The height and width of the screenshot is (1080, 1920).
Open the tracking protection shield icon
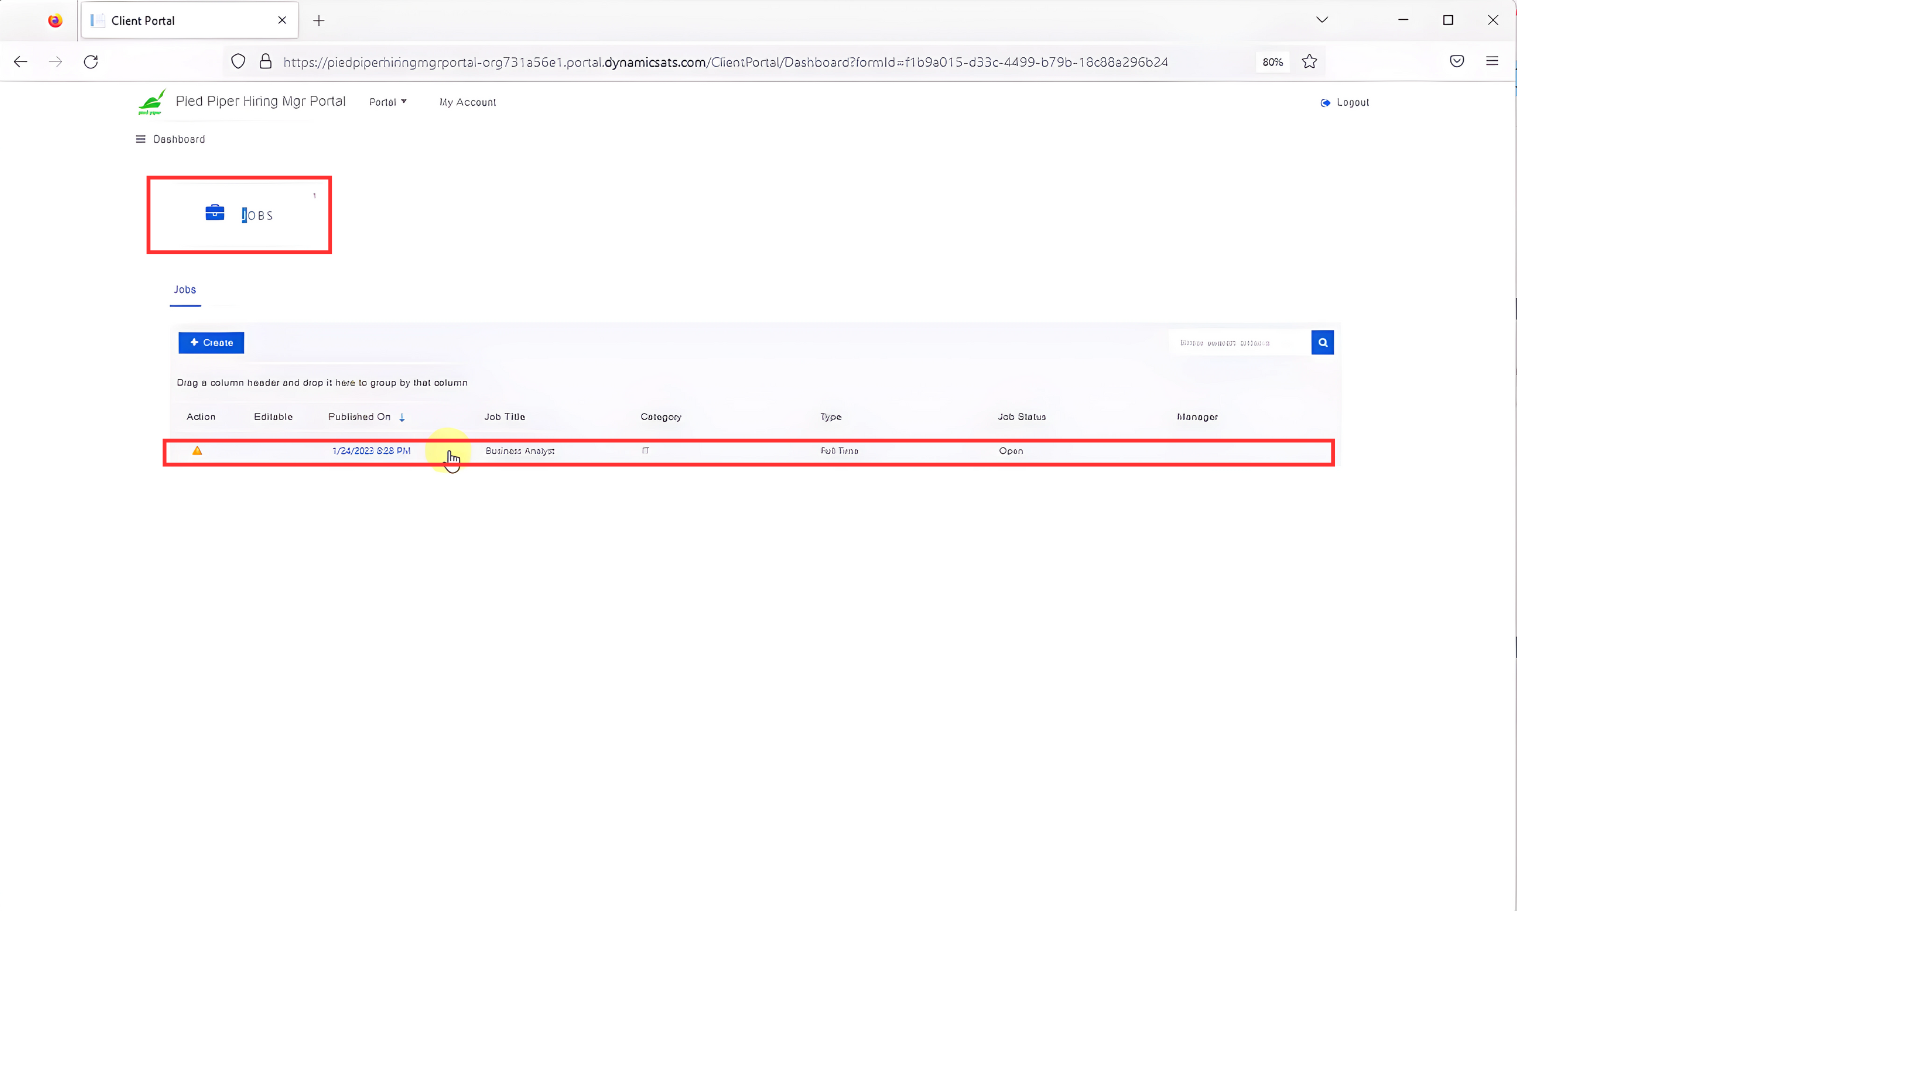tap(238, 61)
